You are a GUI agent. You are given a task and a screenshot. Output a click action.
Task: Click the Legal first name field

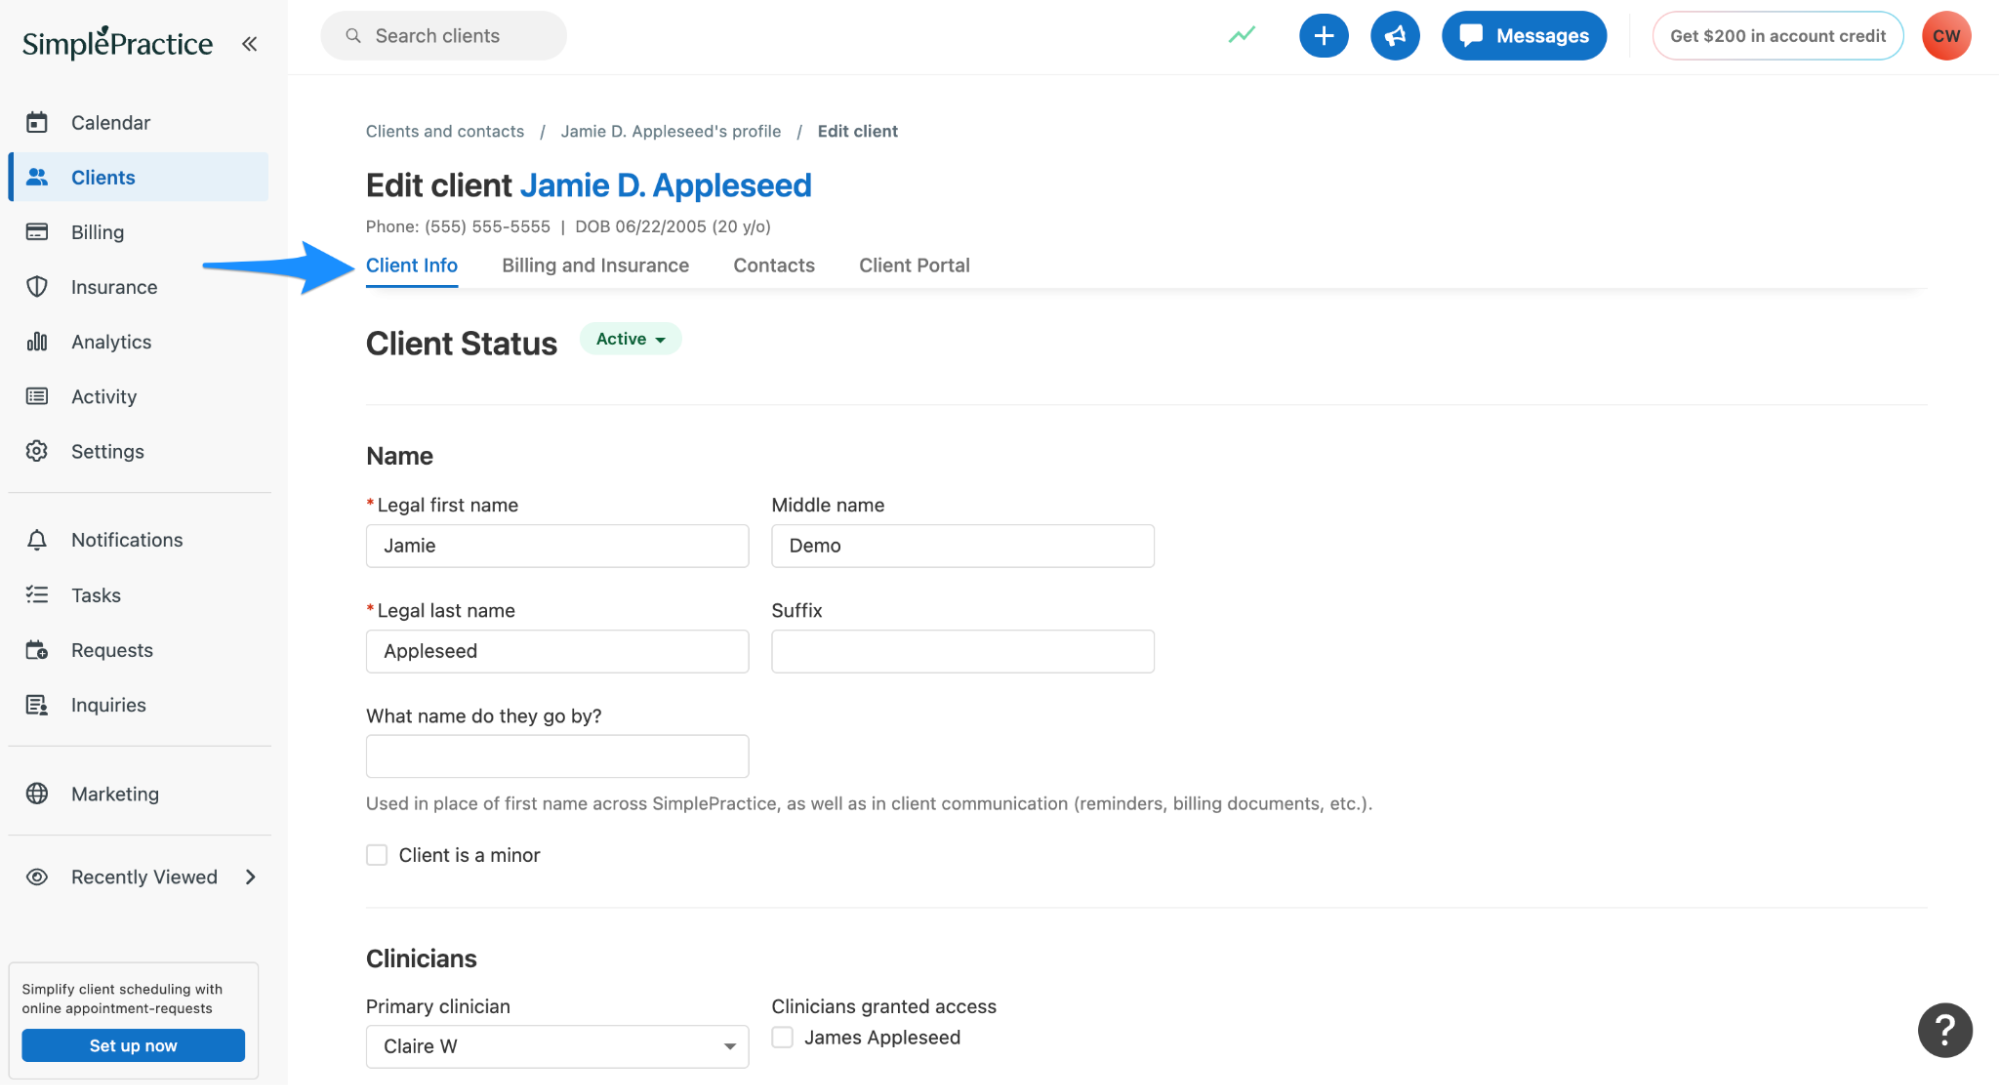tap(557, 546)
